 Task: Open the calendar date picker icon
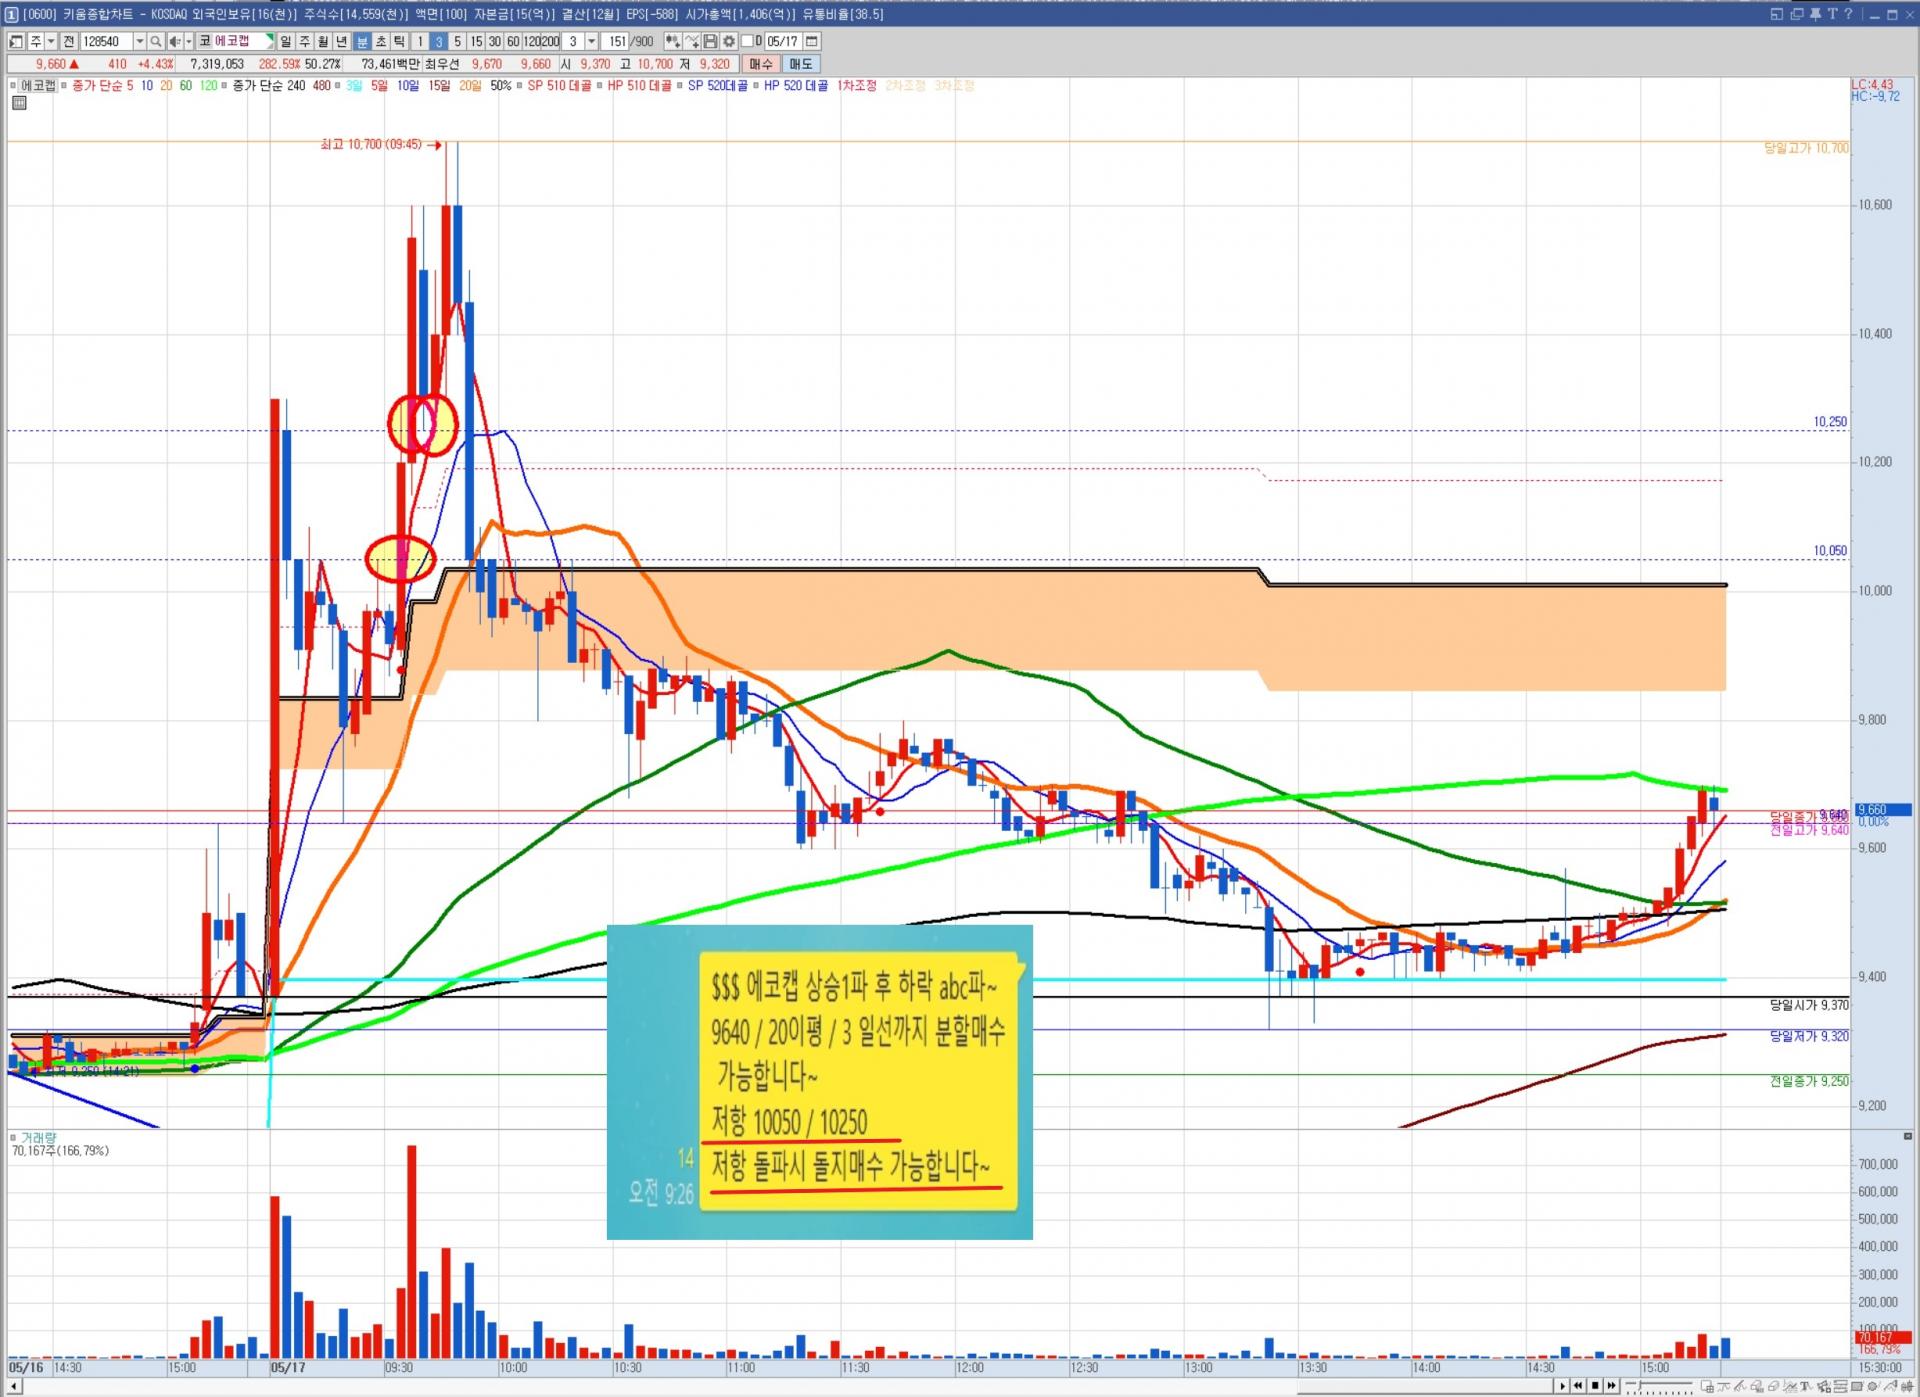click(x=812, y=41)
